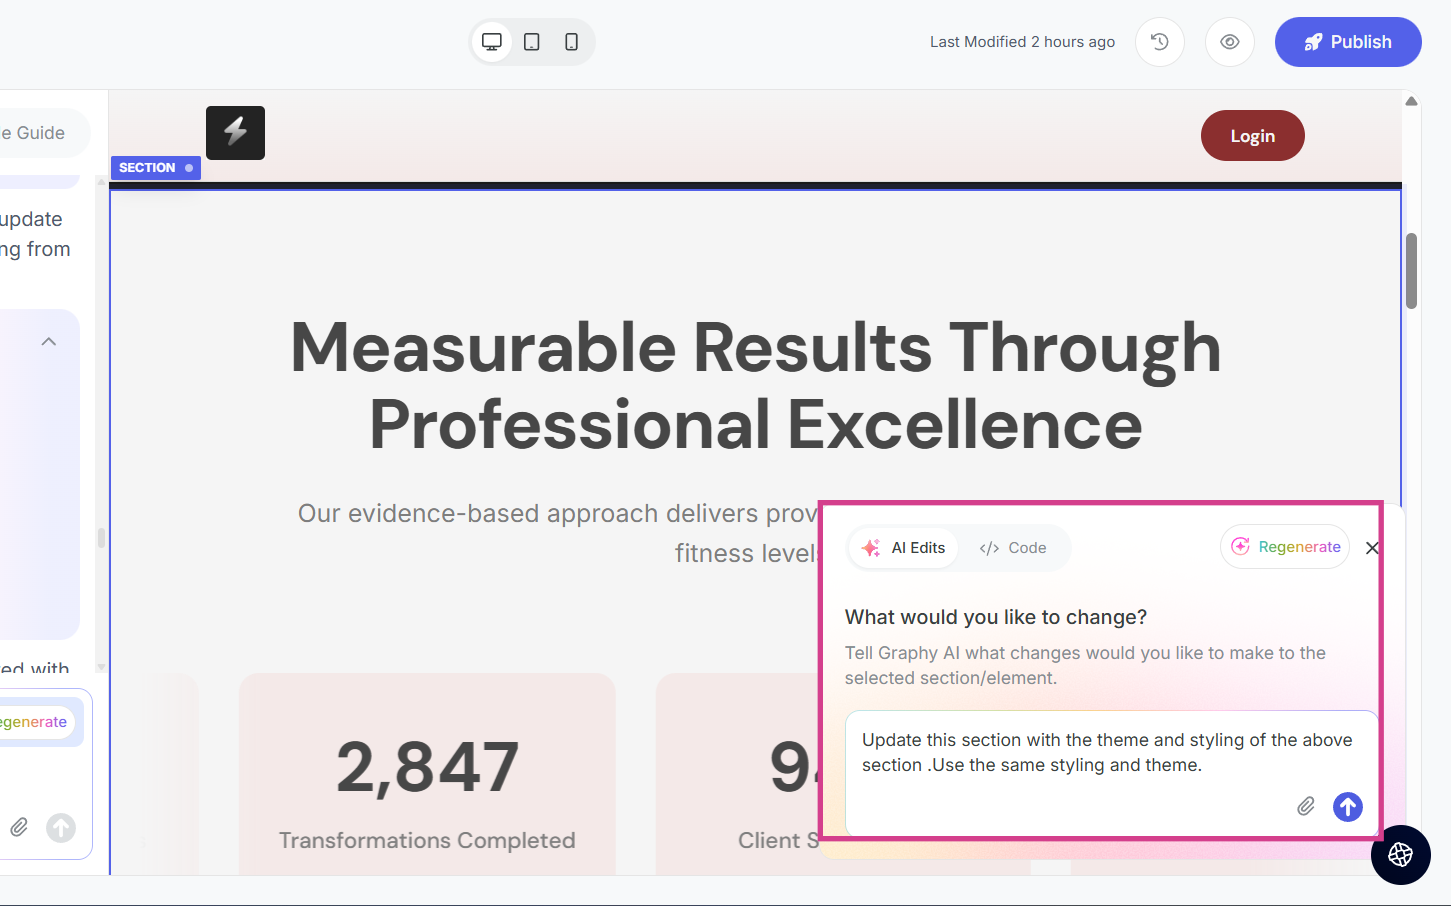
Task: Click the left sidebar send arrow
Action: click(61, 827)
